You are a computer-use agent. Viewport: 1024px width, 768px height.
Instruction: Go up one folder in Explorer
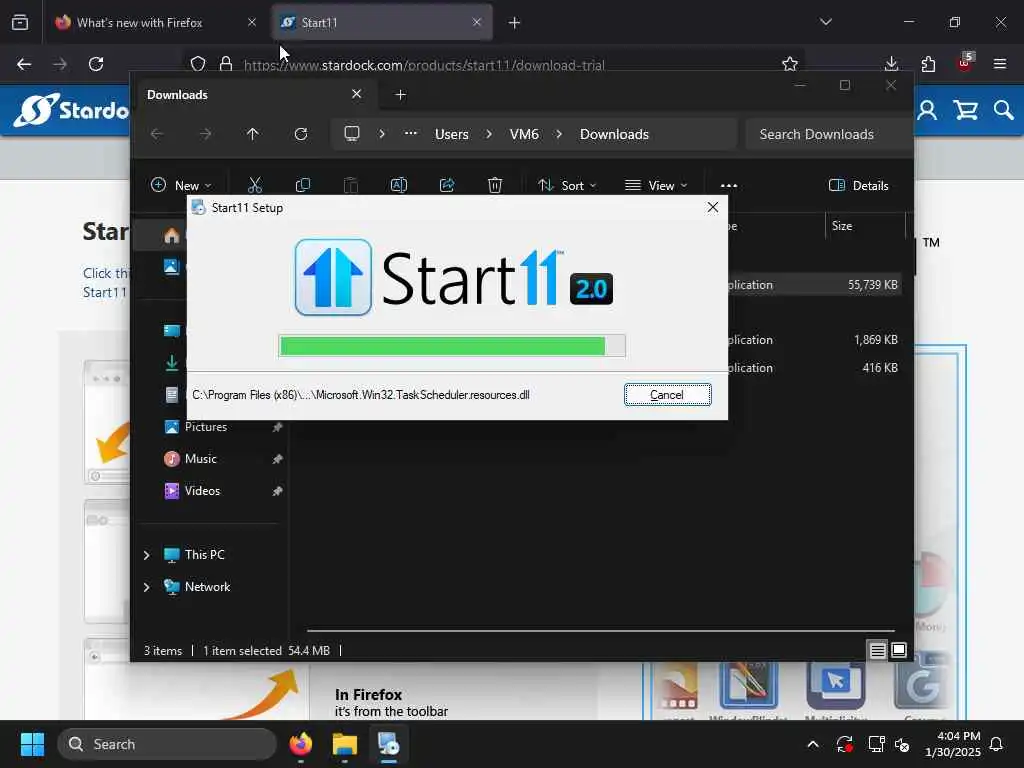pyautogui.click(x=253, y=134)
